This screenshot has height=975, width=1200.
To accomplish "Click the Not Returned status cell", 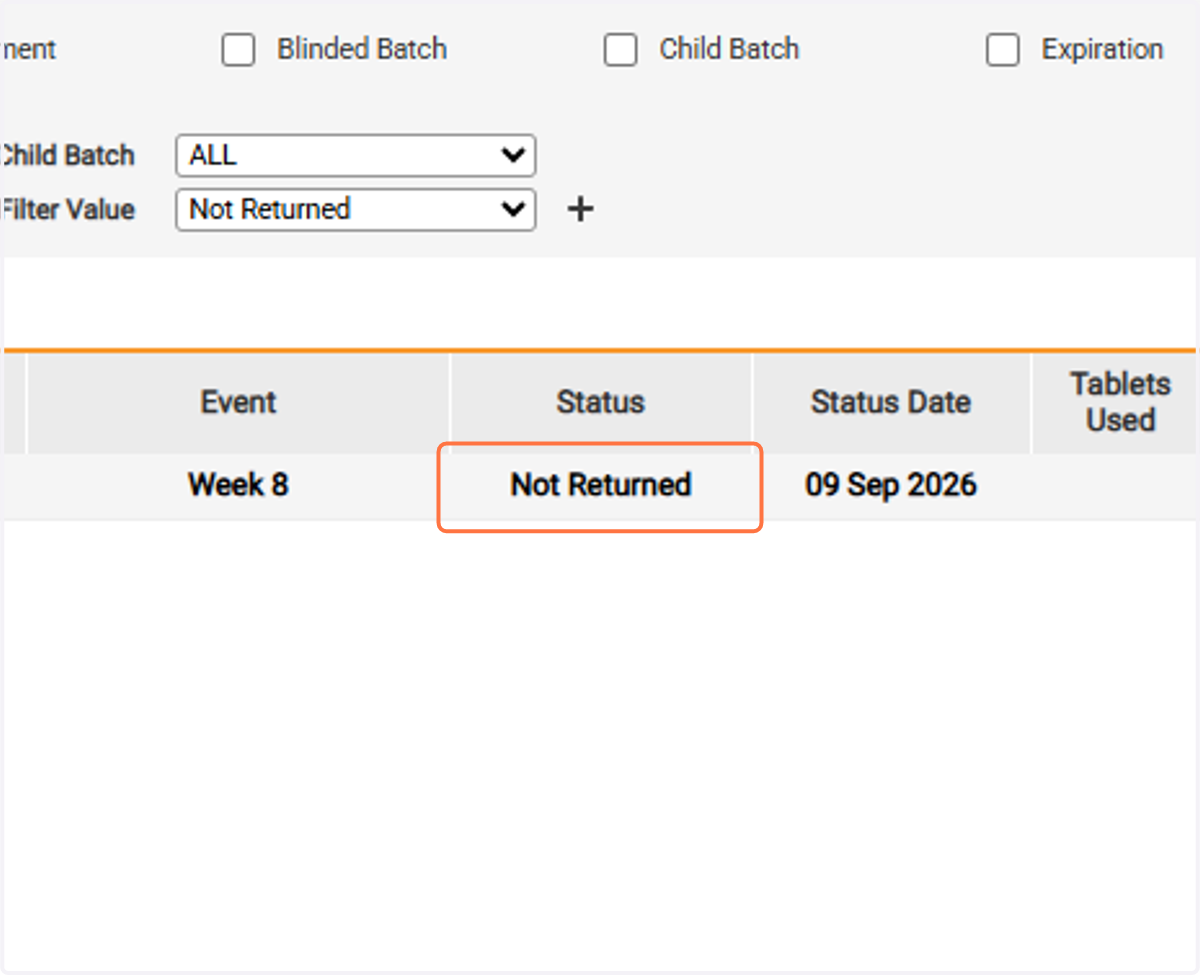I will 601,486.
